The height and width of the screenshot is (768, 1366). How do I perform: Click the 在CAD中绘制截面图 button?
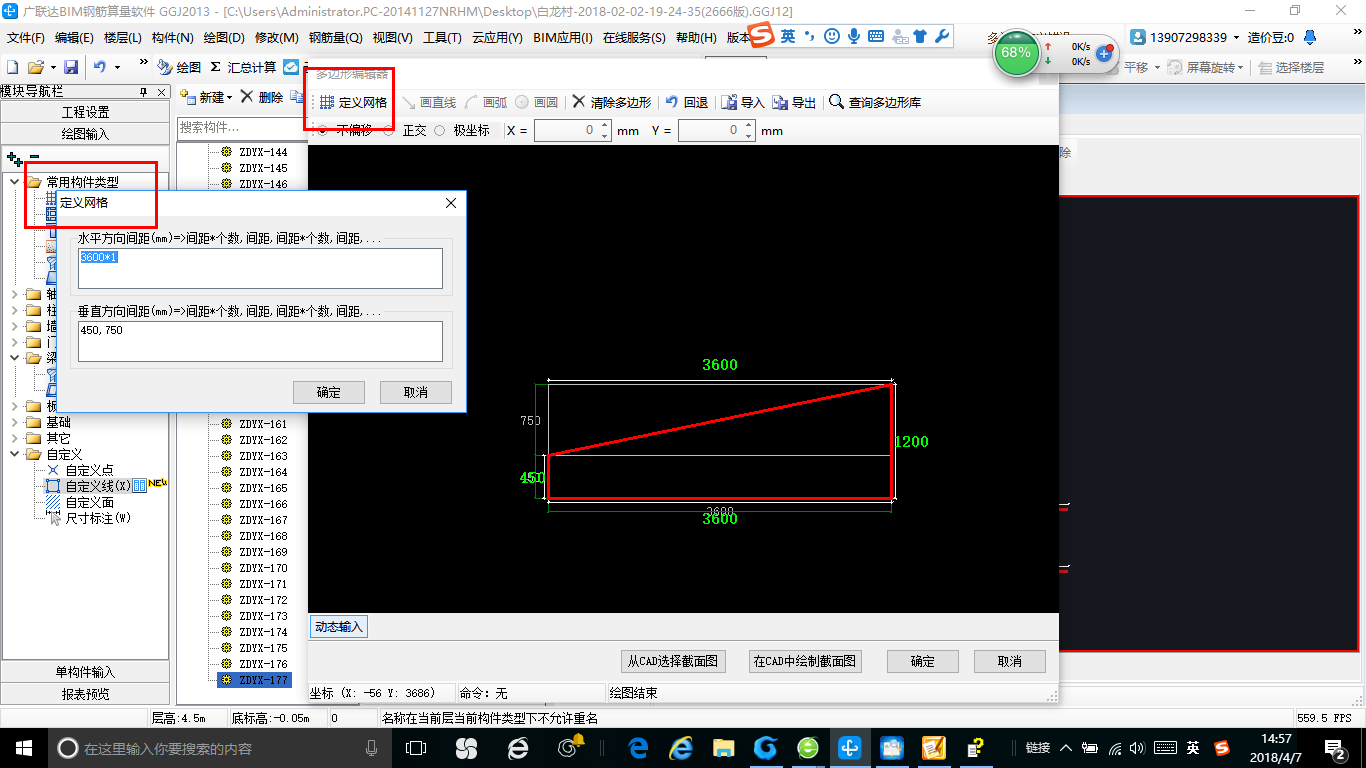click(806, 661)
